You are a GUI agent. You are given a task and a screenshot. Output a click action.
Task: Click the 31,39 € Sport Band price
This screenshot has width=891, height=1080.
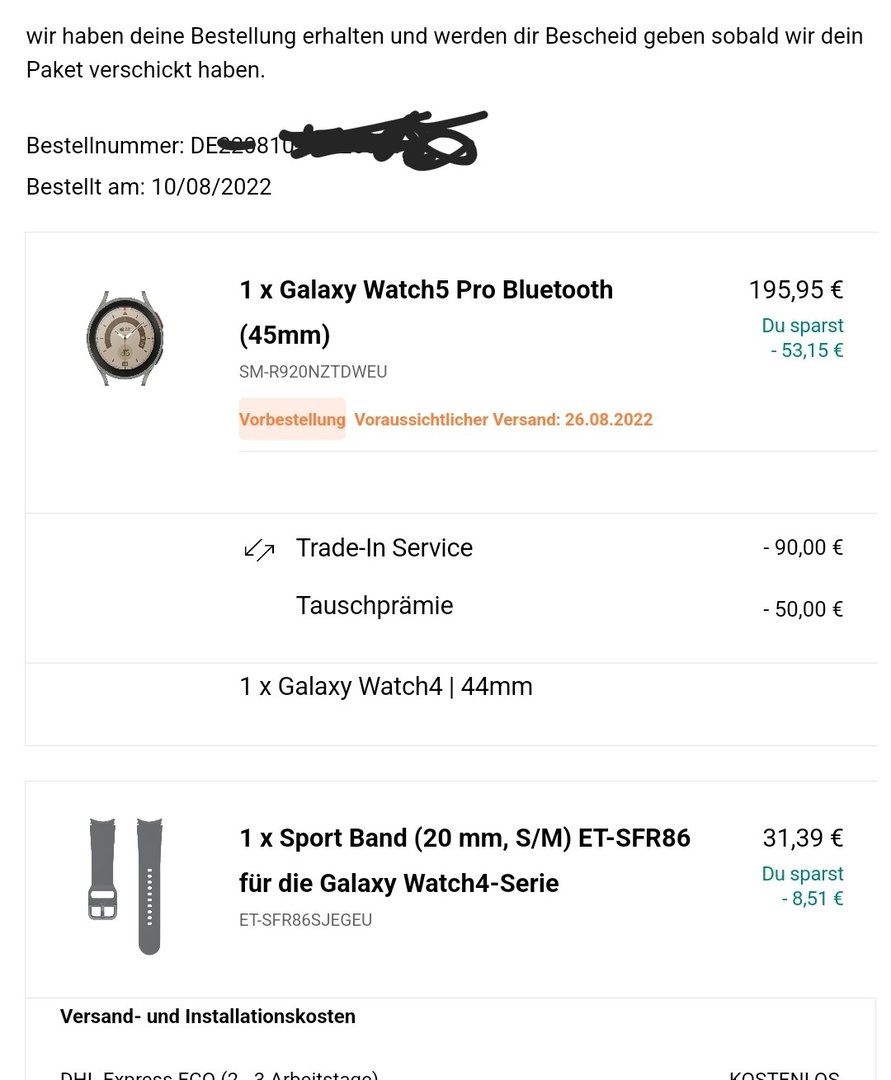click(803, 838)
